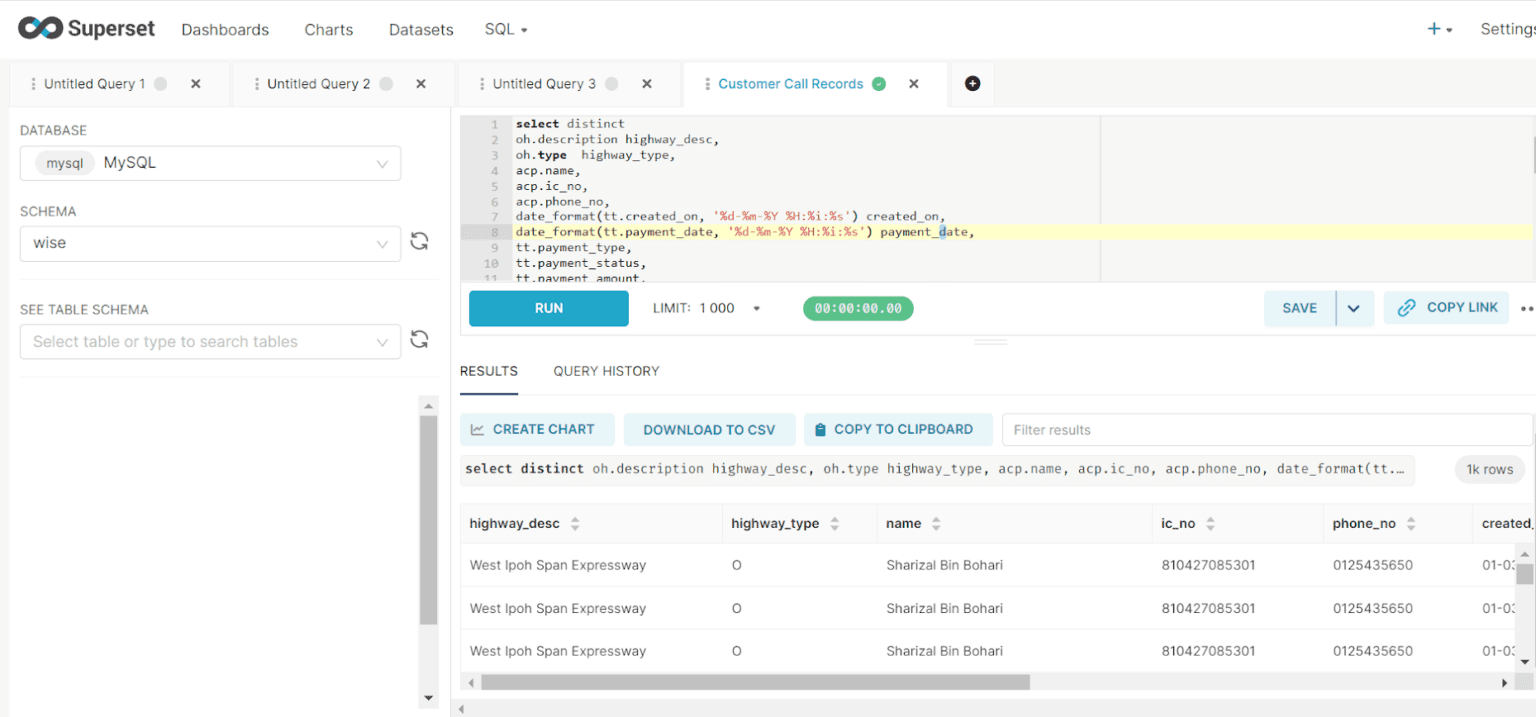Click COPY LINK to share the query
This screenshot has width=1536, height=717.
coord(1446,308)
